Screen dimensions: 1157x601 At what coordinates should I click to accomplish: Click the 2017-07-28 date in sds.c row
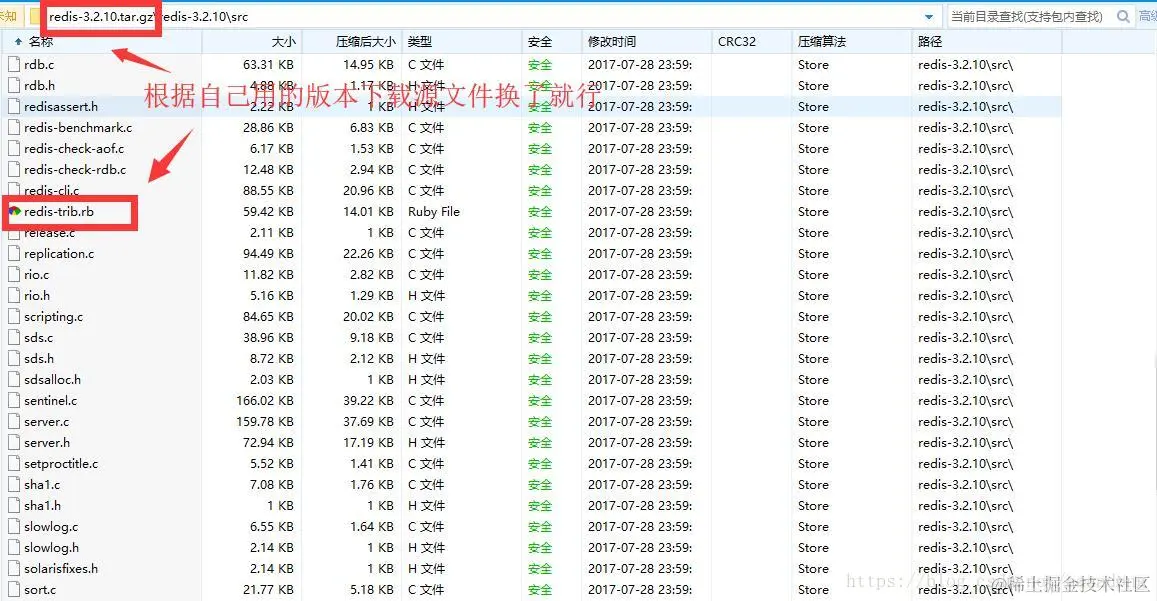tap(640, 337)
